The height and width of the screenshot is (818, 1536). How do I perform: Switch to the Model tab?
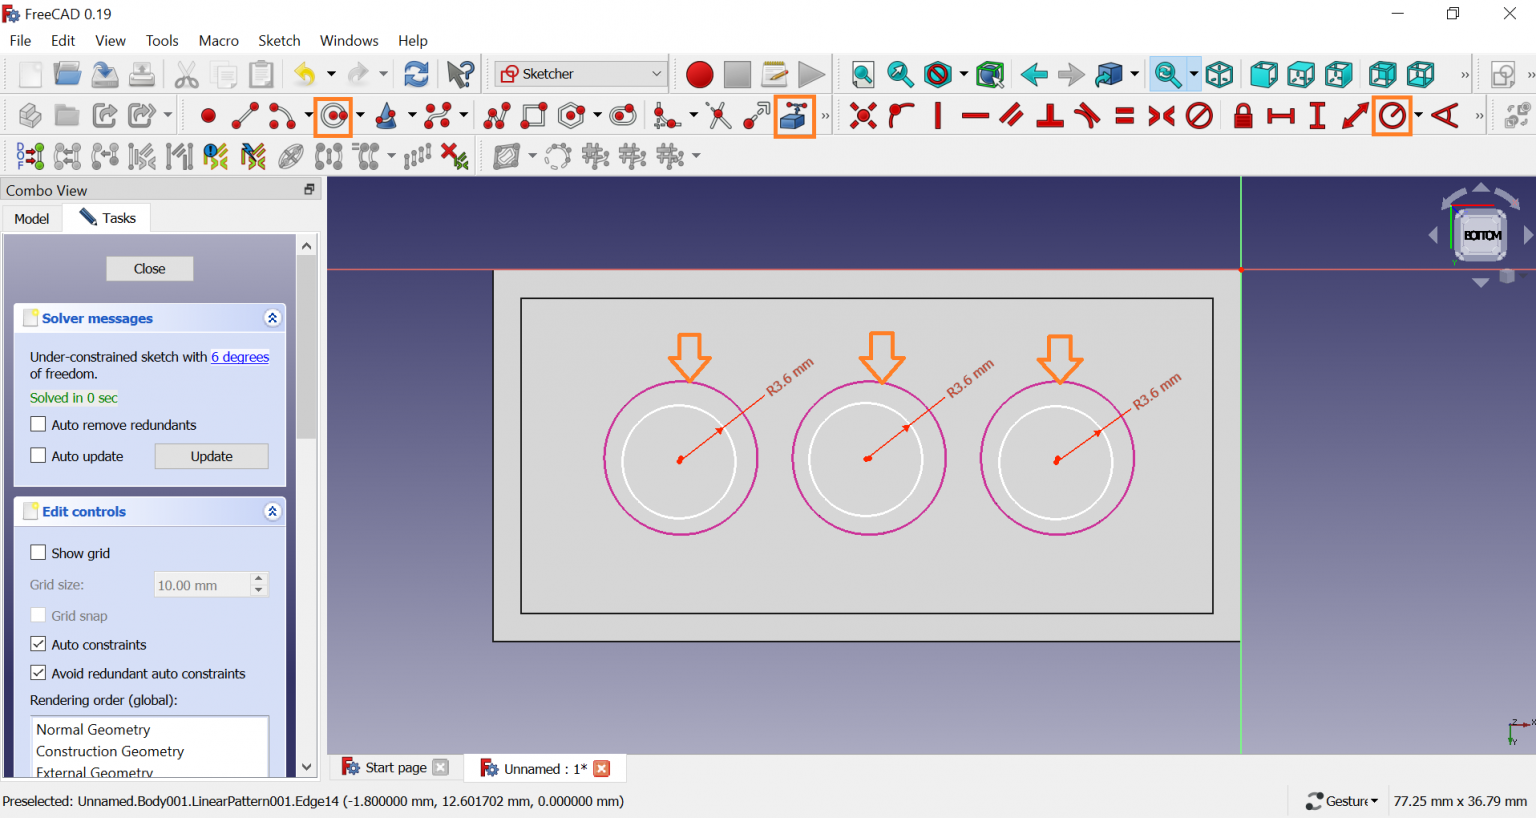pos(32,219)
